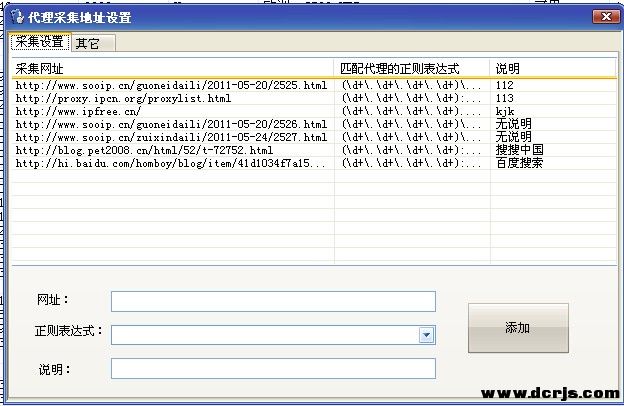
Task: Click into the 网址 input field
Action: point(273,301)
